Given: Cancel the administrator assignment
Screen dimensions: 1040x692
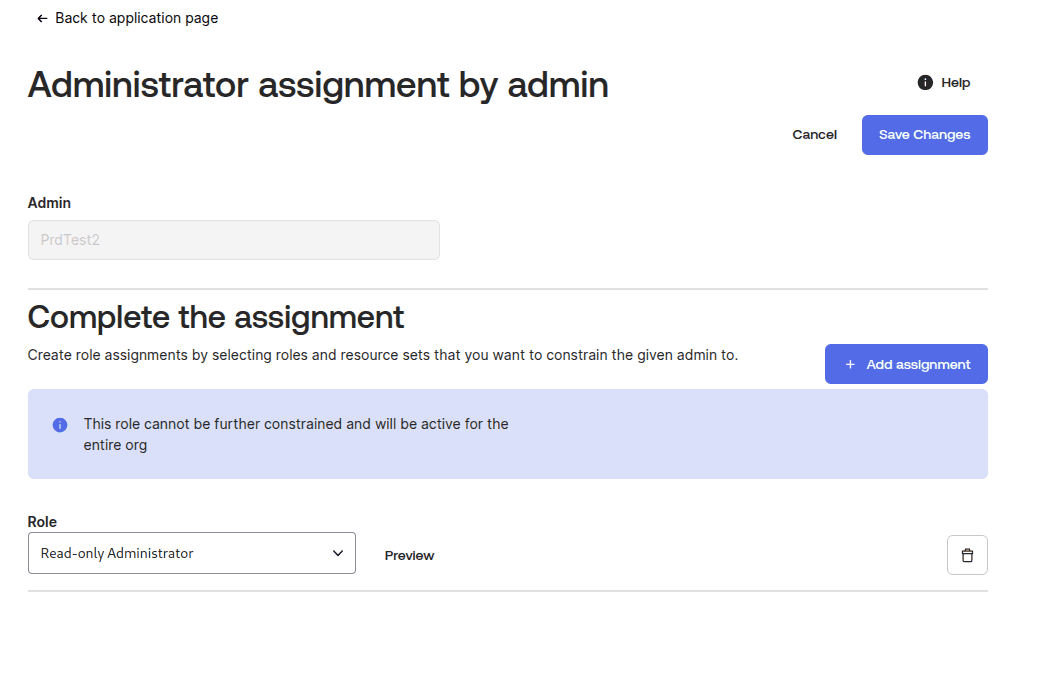Looking at the screenshot, I should 814,135.
